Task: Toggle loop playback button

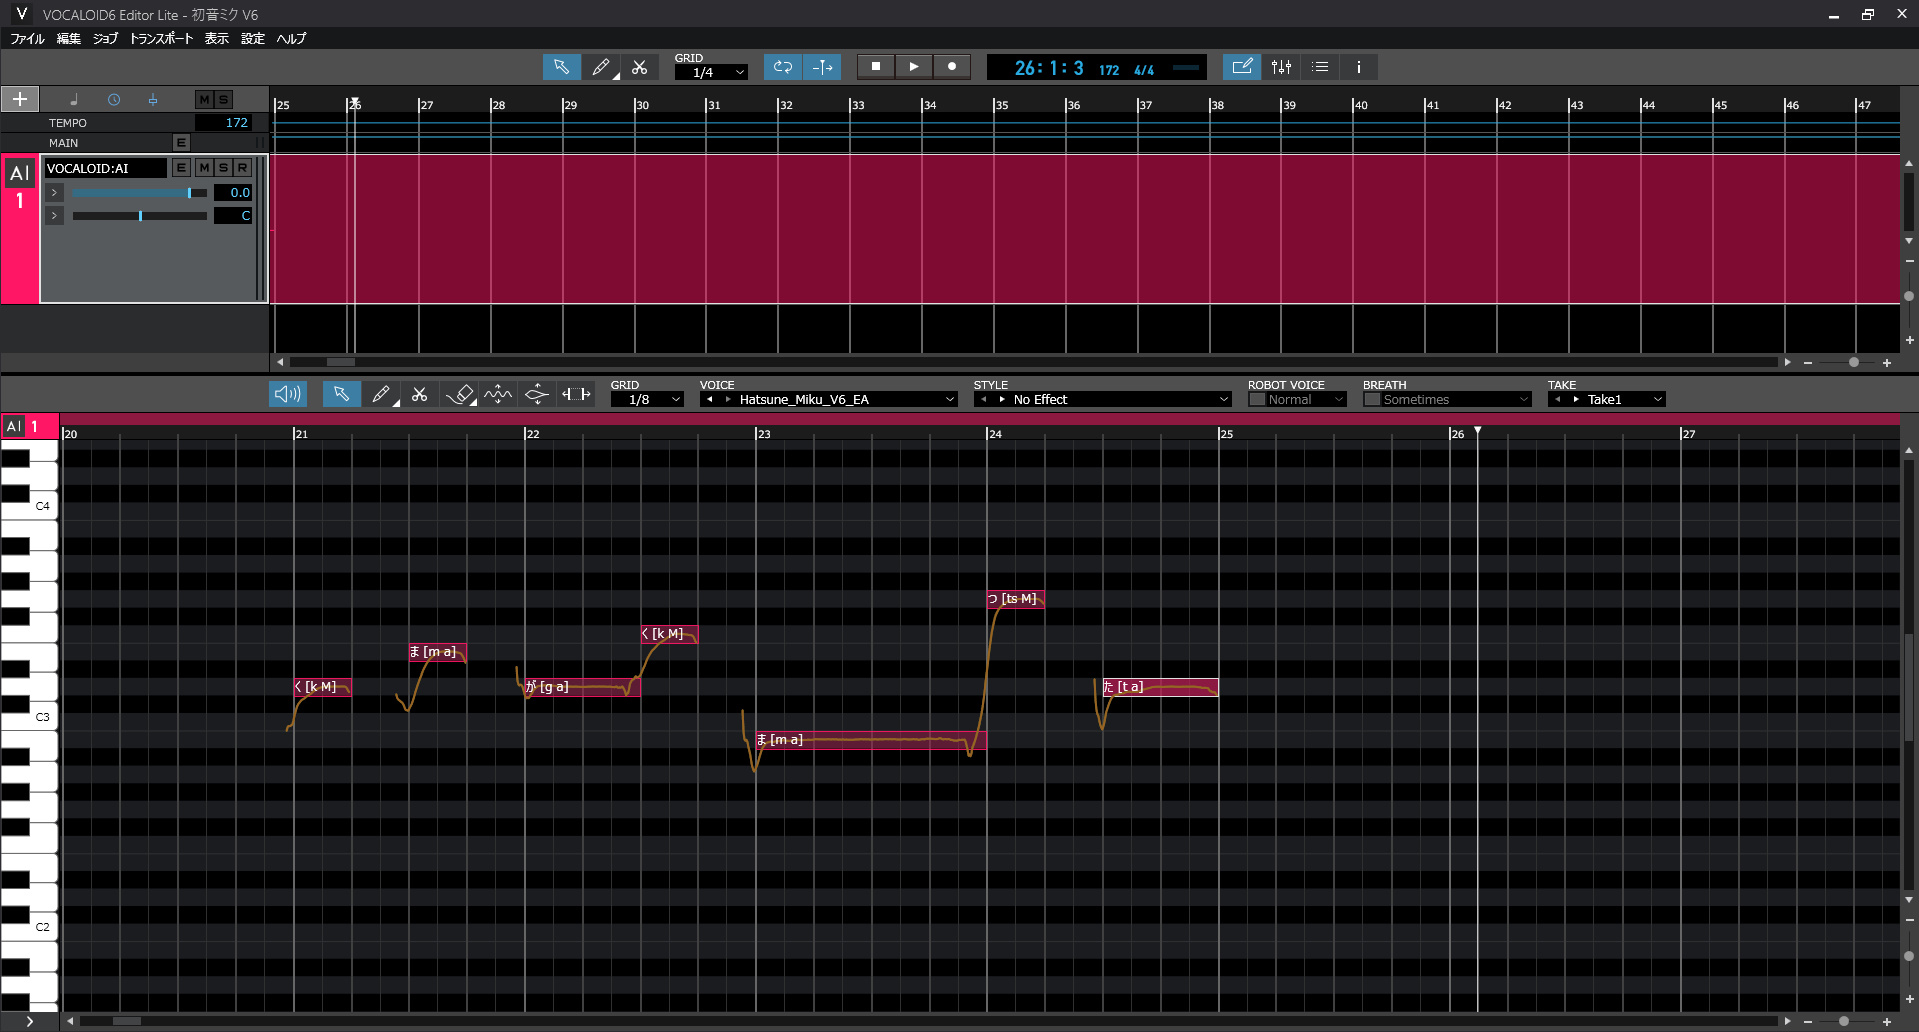Action: (783, 67)
